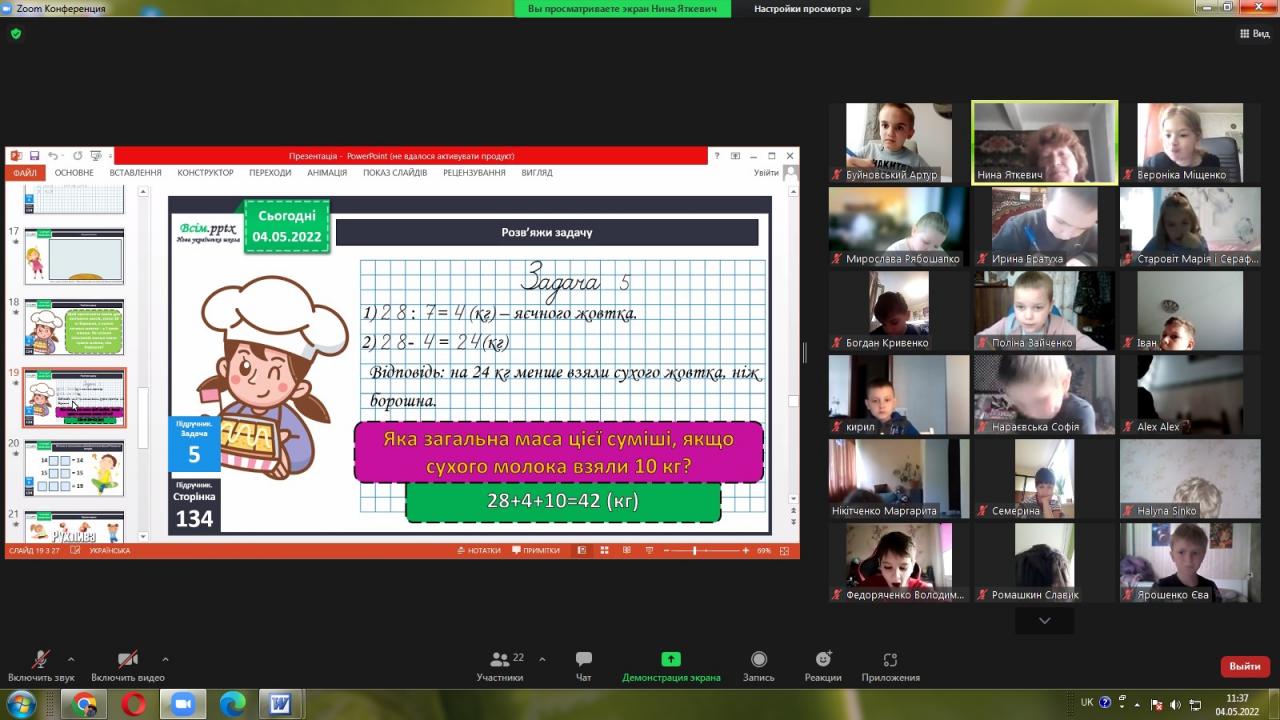This screenshot has height=720, width=1280.
Task: Toggle the Нотатки notes pane in PowerPoint
Action: coord(479,550)
